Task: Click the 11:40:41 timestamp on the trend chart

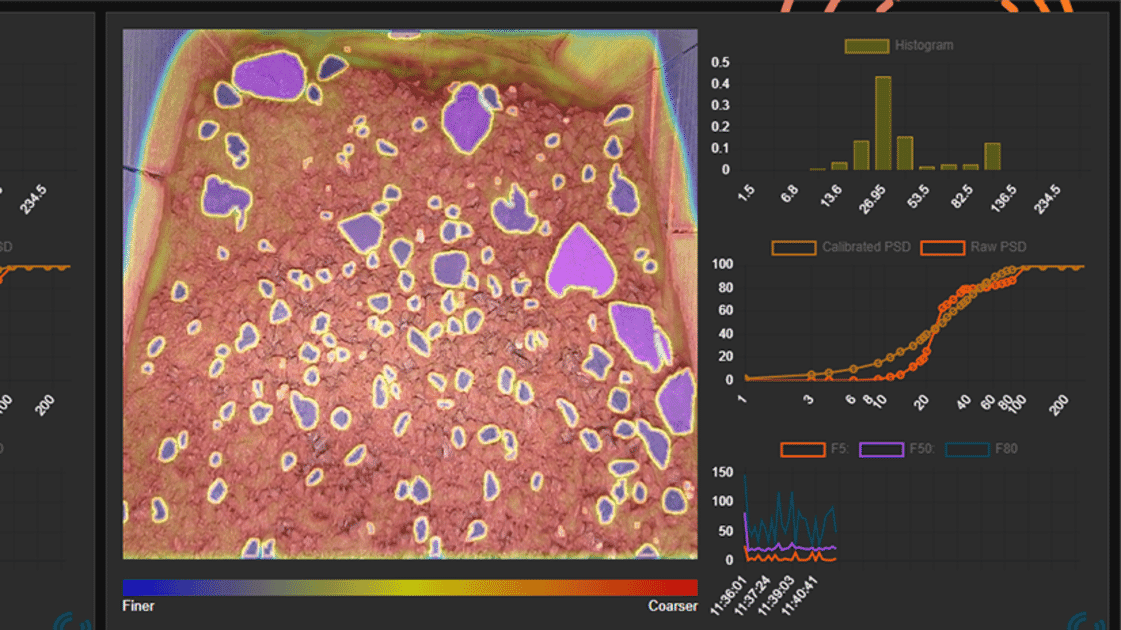Action: pos(799,596)
